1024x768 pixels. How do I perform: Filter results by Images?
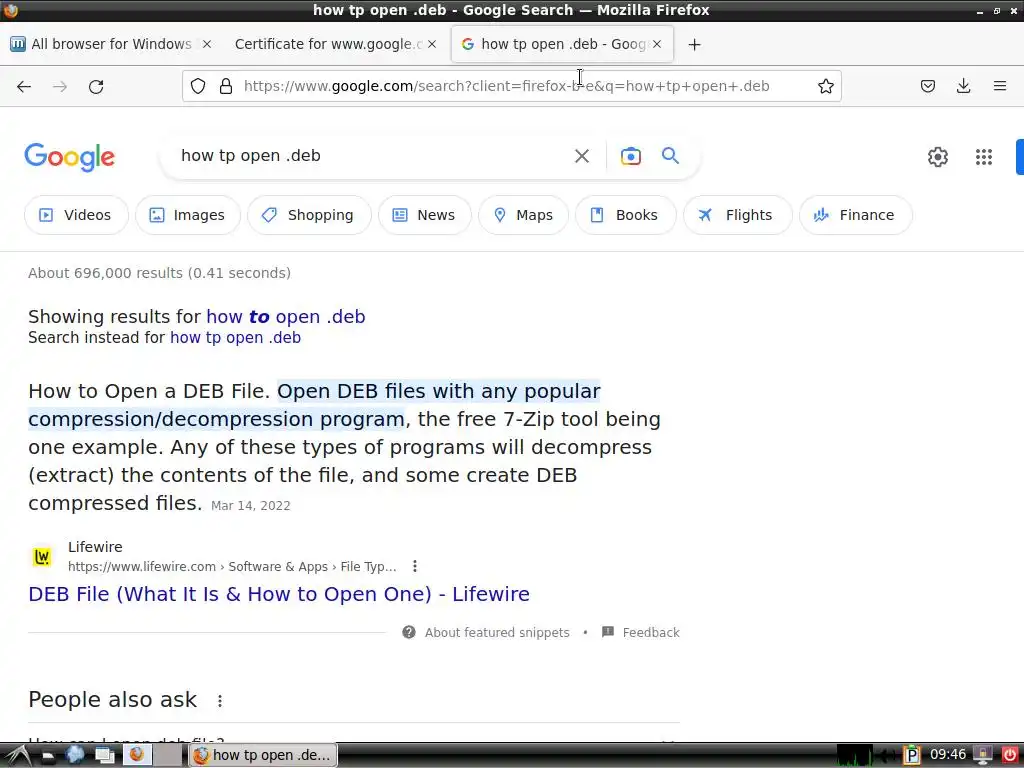click(x=188, y=215)
